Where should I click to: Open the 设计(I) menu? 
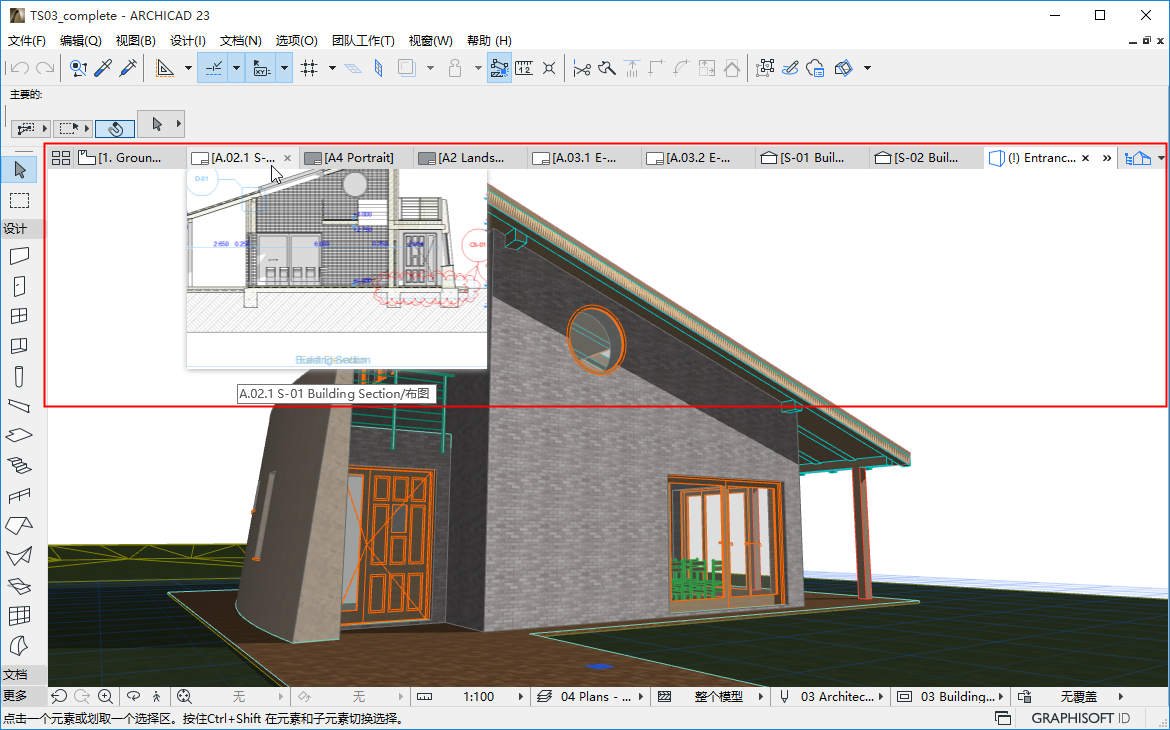point(187,41)
